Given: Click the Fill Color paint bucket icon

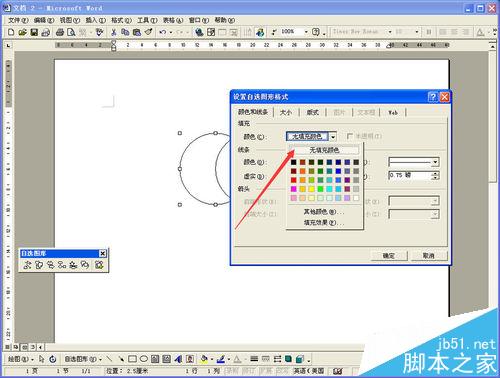Looking at the screenshot, I should point(204,359).
